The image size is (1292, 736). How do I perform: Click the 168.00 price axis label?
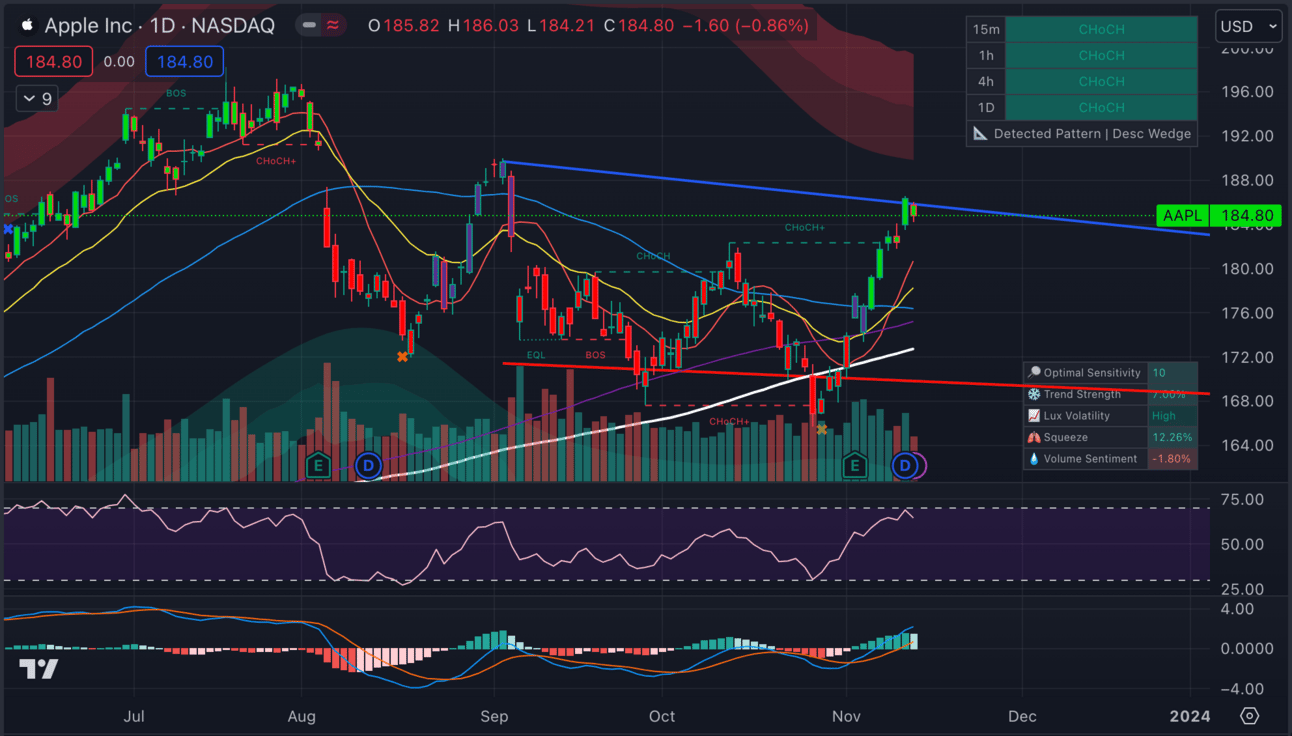1248,401
